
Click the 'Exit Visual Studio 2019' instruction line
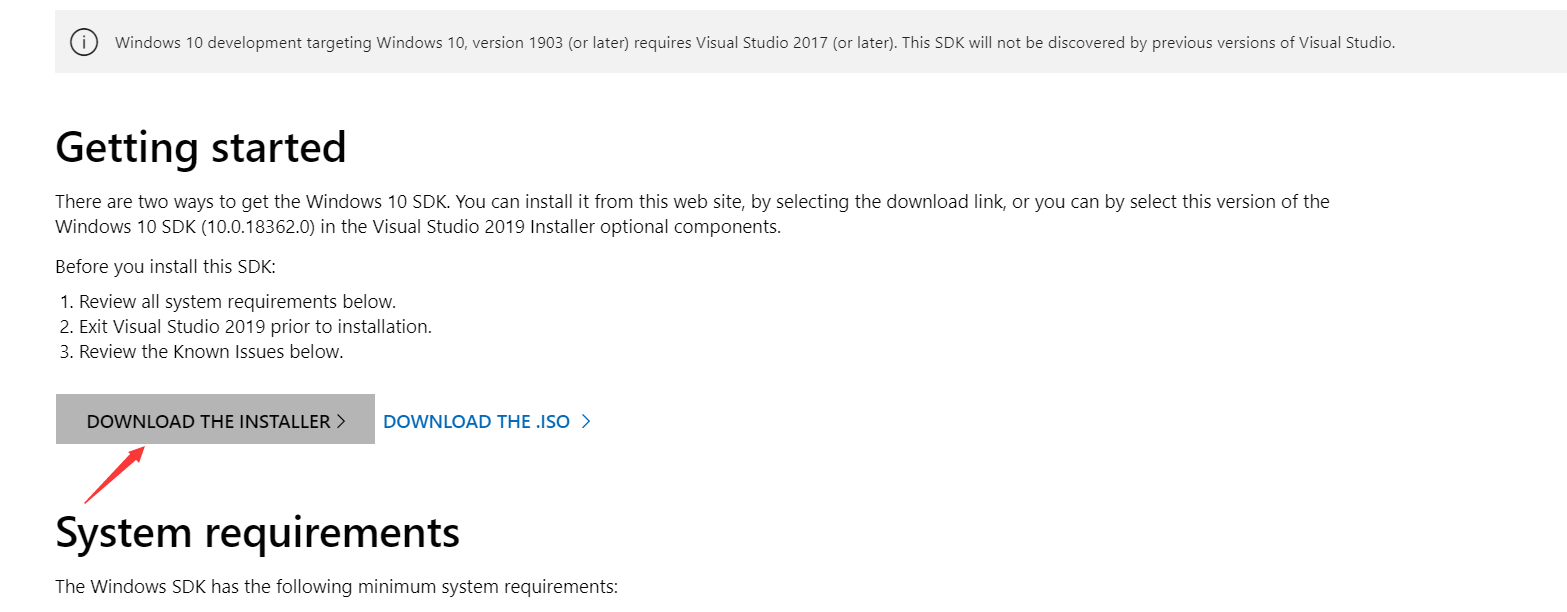pyautogui.click(x=243, y=326)
